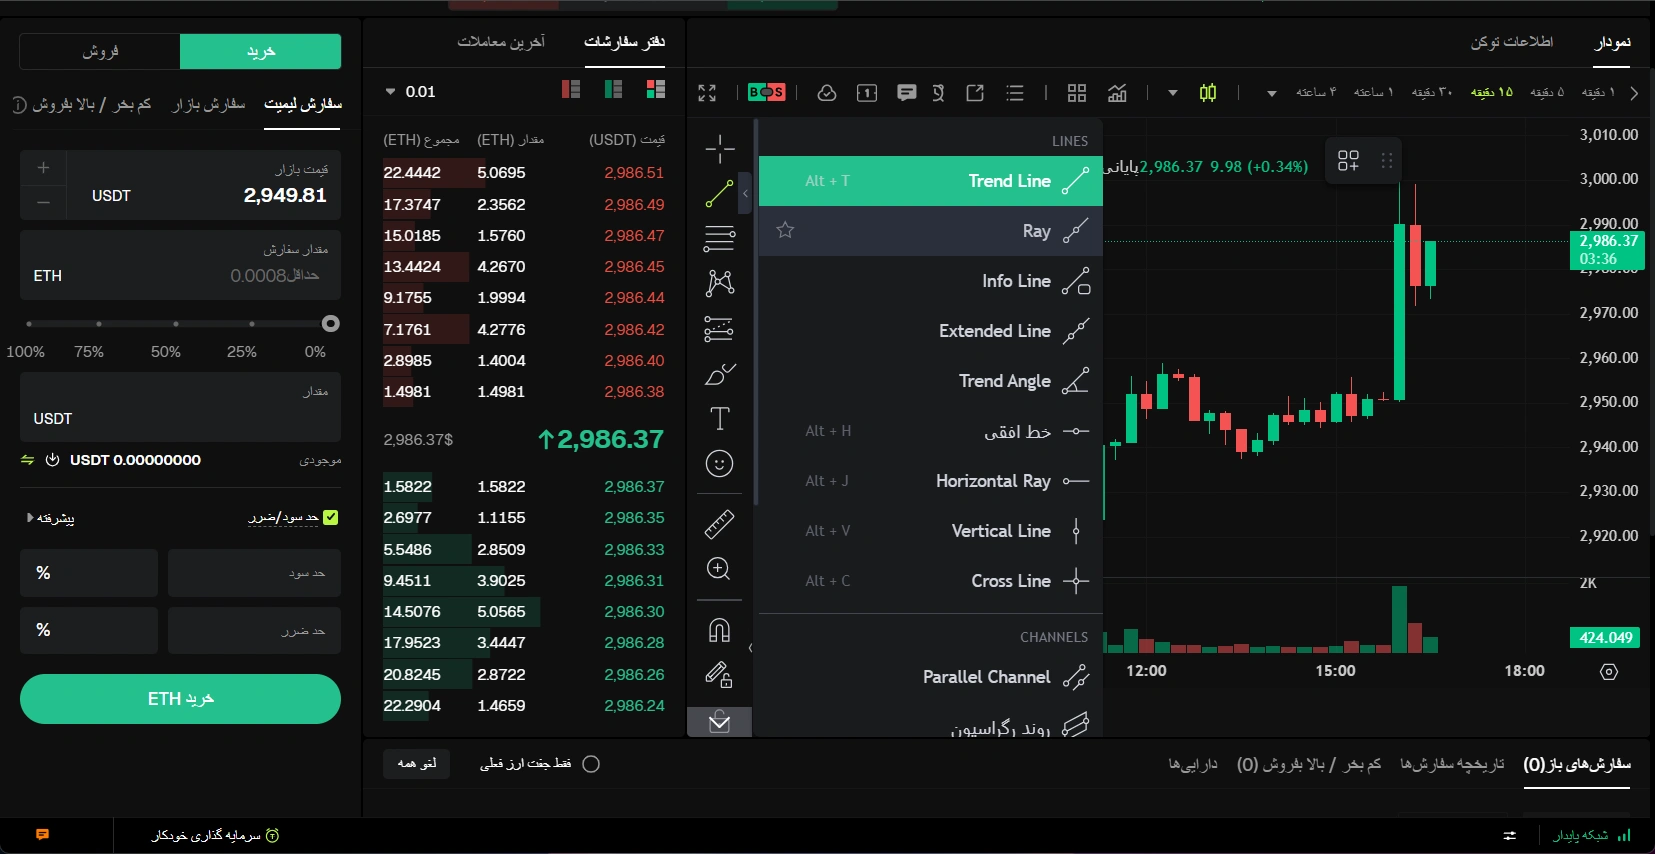Open chart indicators icon
The image size is (1655, 854).
click(x=1117, y=93)
